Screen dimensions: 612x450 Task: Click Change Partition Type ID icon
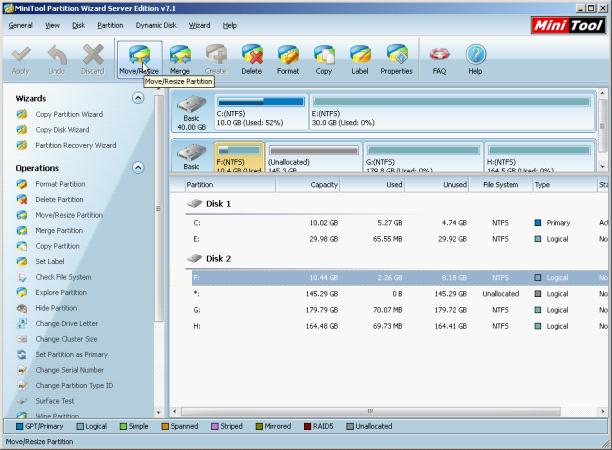pos(22,386)
